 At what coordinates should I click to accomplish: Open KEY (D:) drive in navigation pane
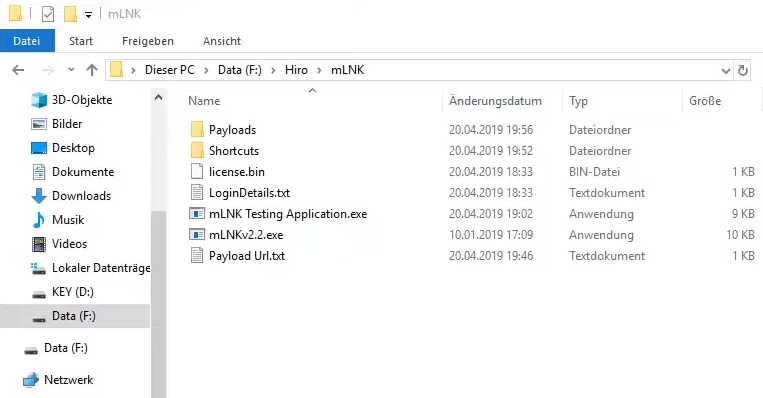click(73, 291)
